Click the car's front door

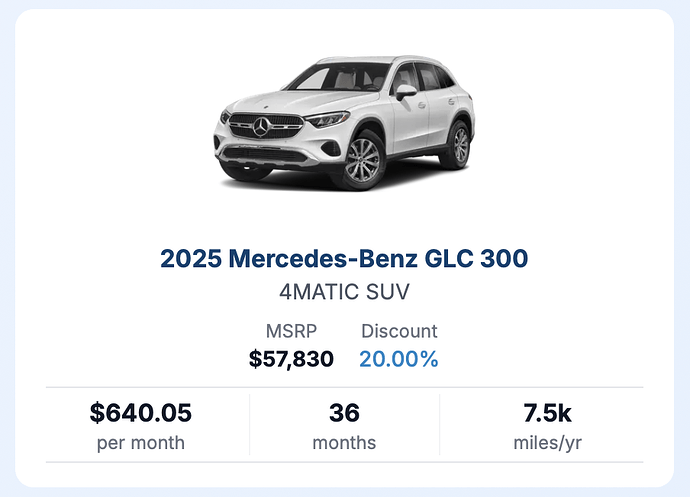tap(410, 115)
